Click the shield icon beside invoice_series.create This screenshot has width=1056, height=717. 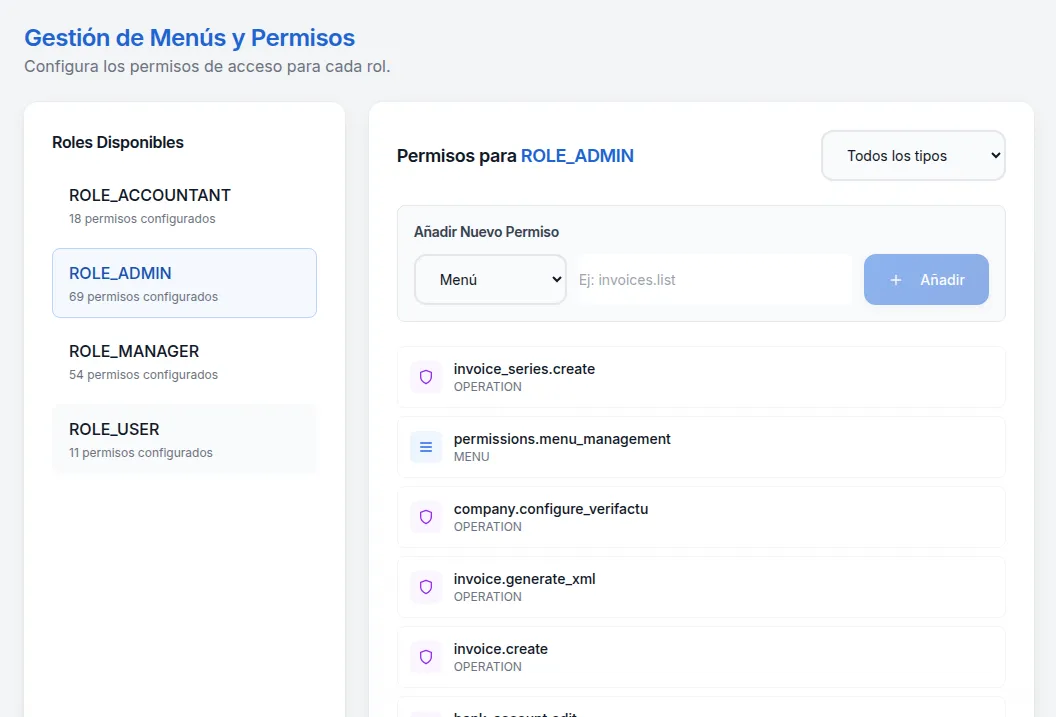pyautogui.click(x=426, y=377)
